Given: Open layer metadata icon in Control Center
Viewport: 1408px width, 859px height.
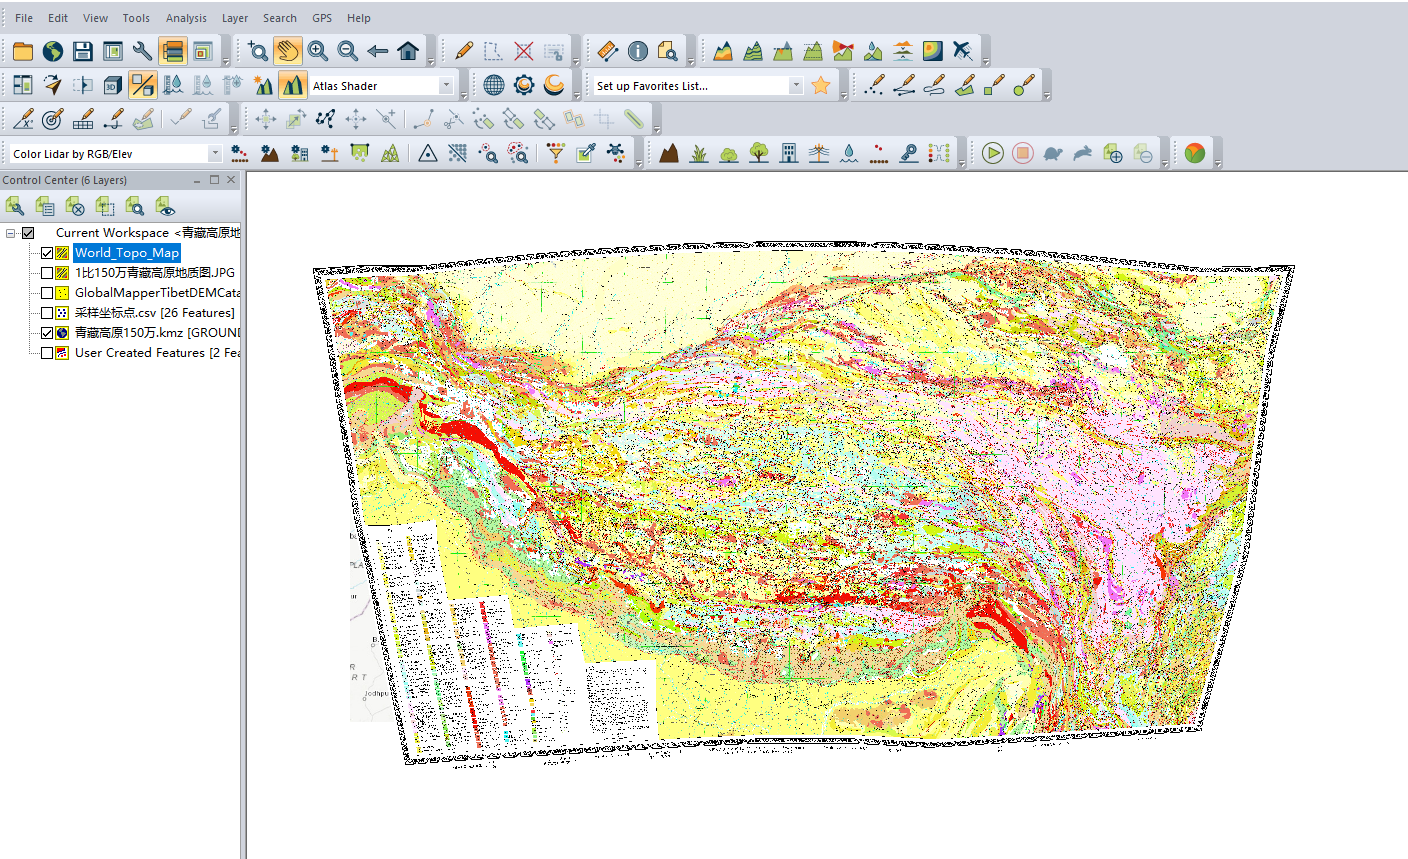Looking at the screenshot, I should (45, 206).
